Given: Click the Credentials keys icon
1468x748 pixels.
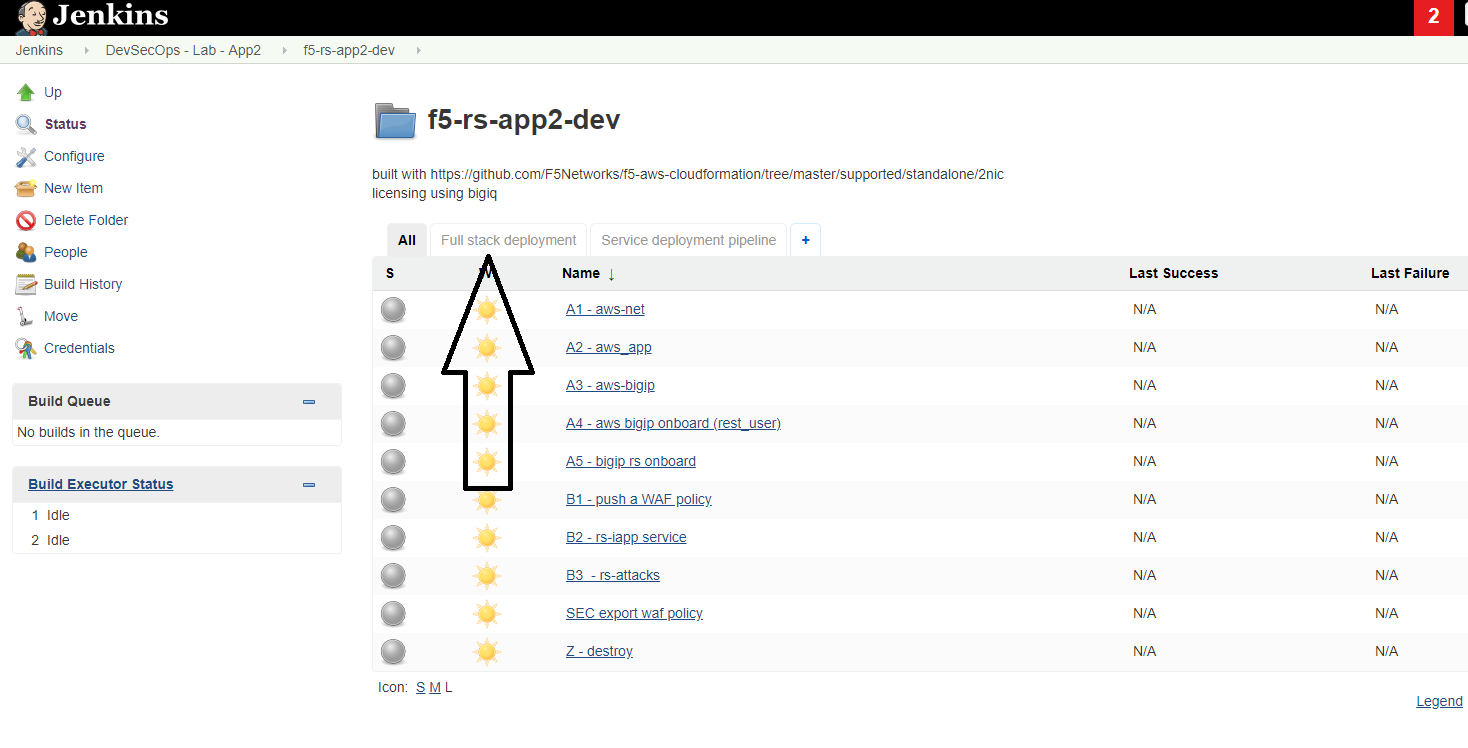Looking at the screenshot, I should (26, 348).
